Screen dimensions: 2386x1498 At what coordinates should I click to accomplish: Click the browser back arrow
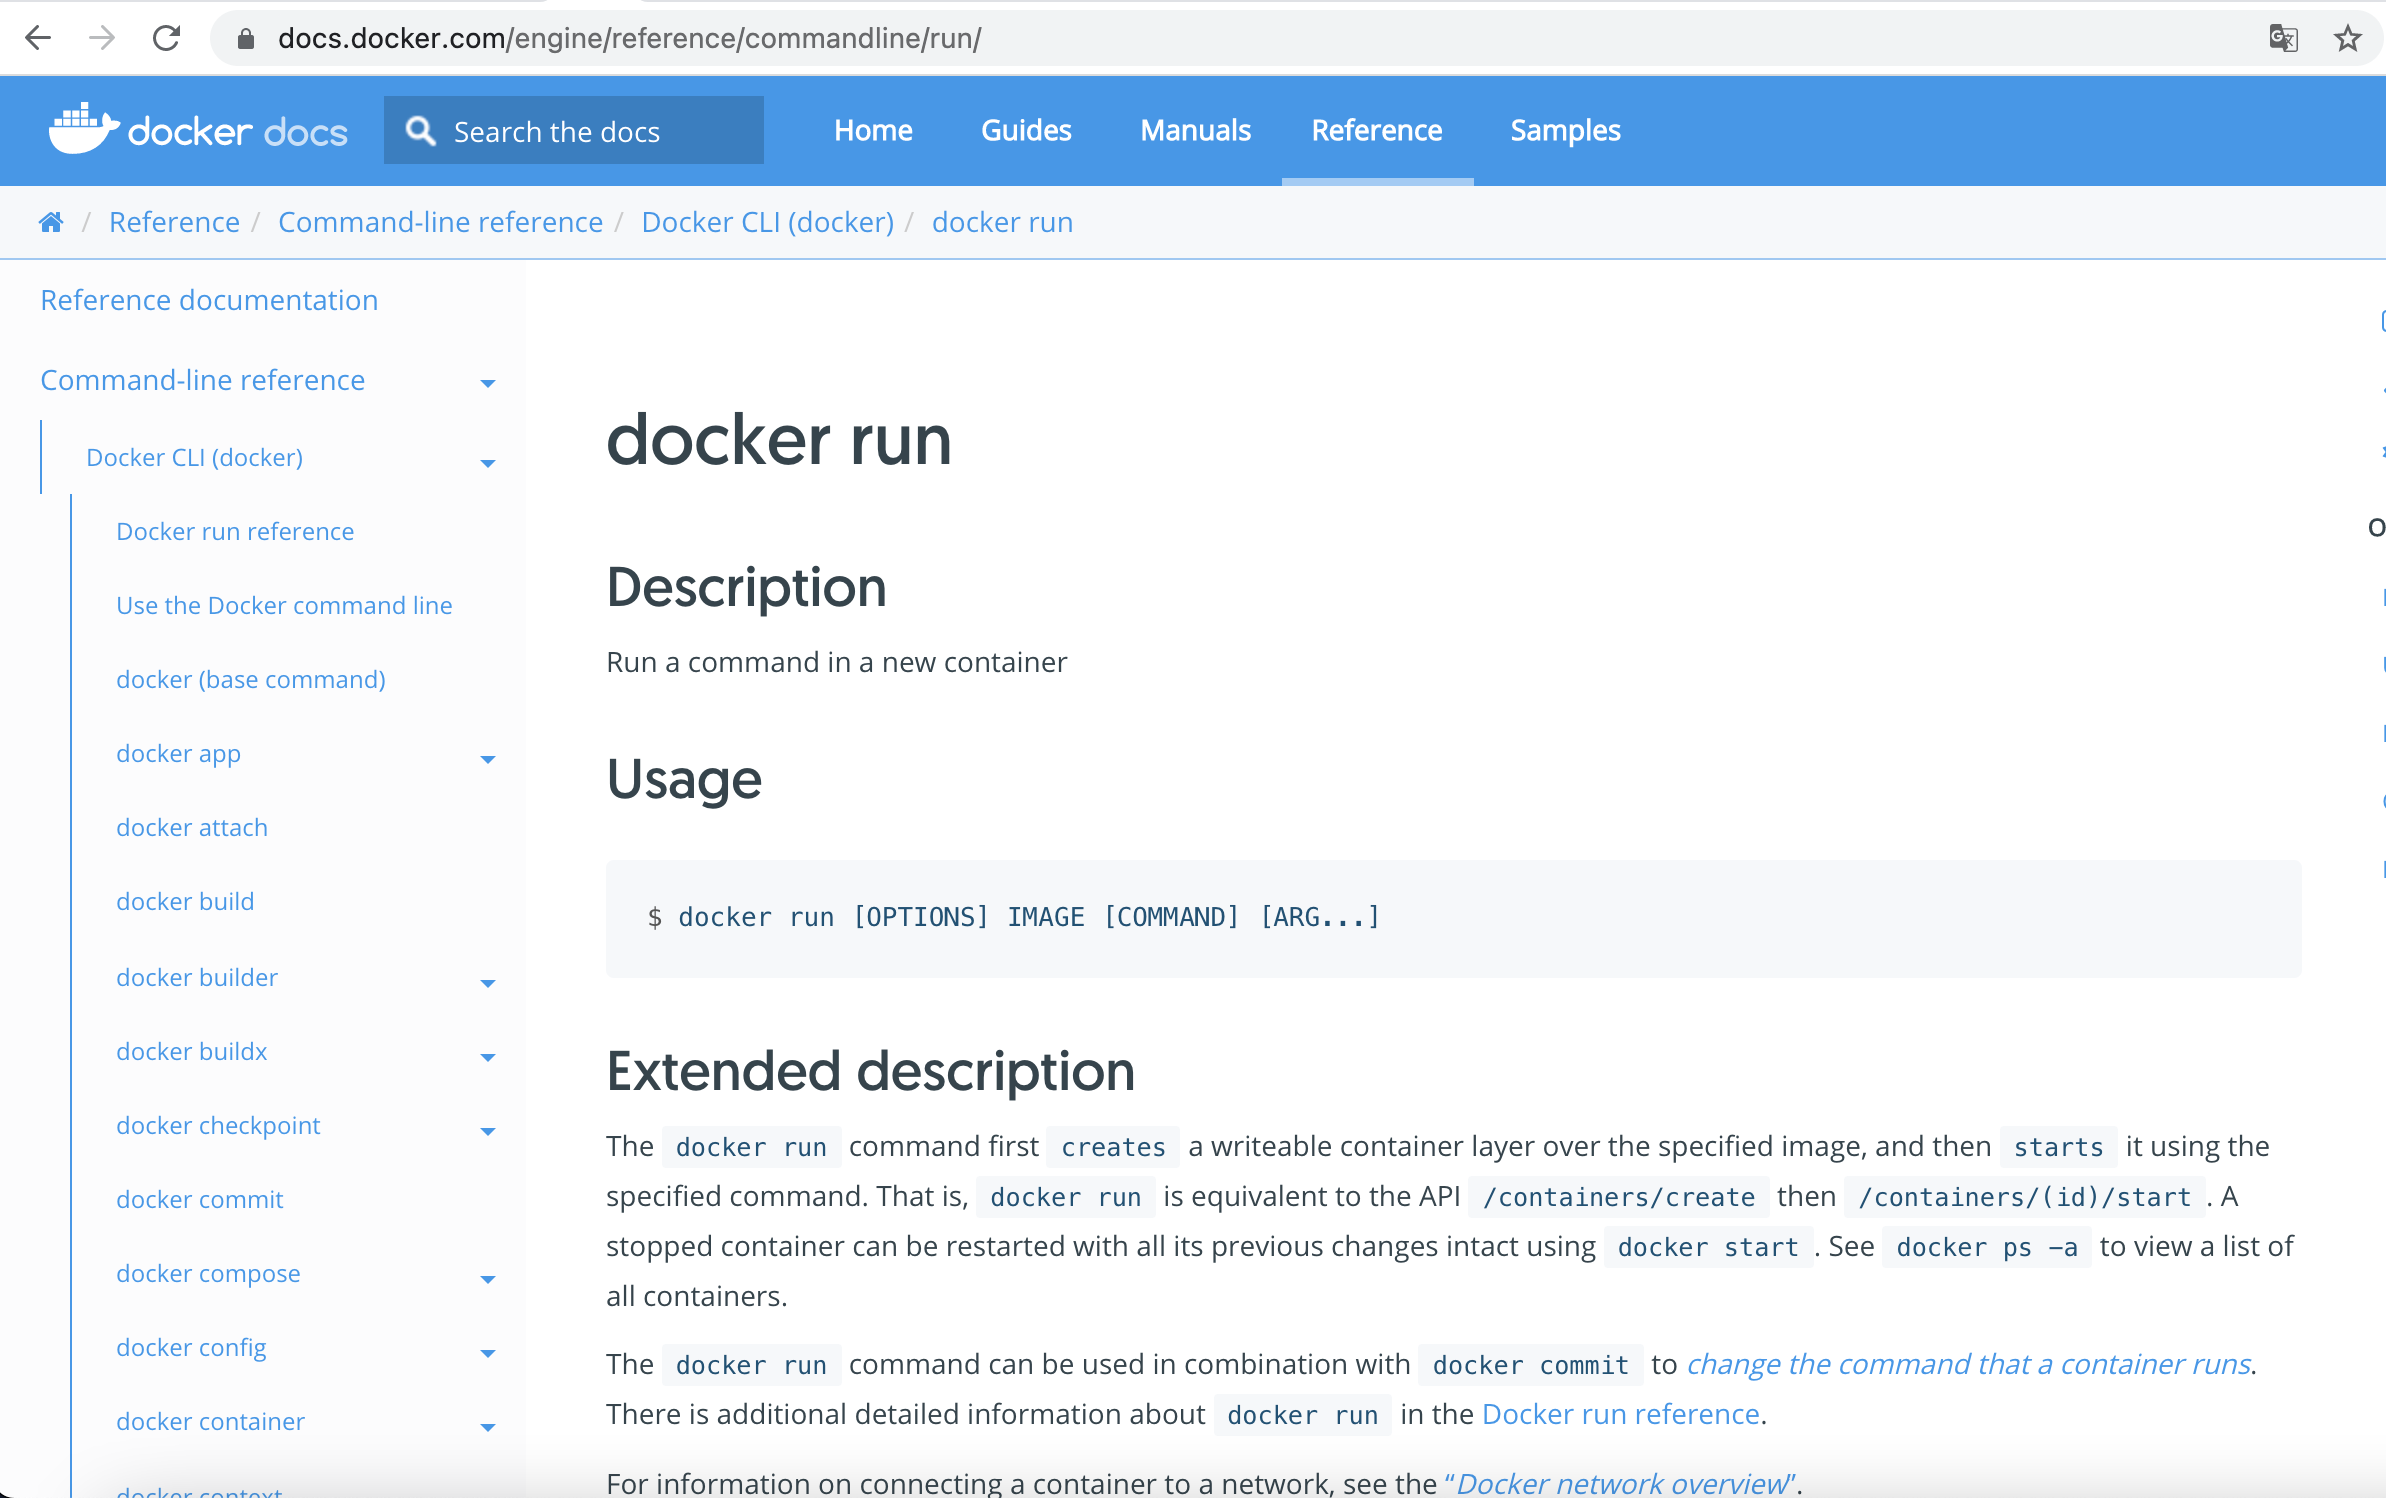pos(38,38)
